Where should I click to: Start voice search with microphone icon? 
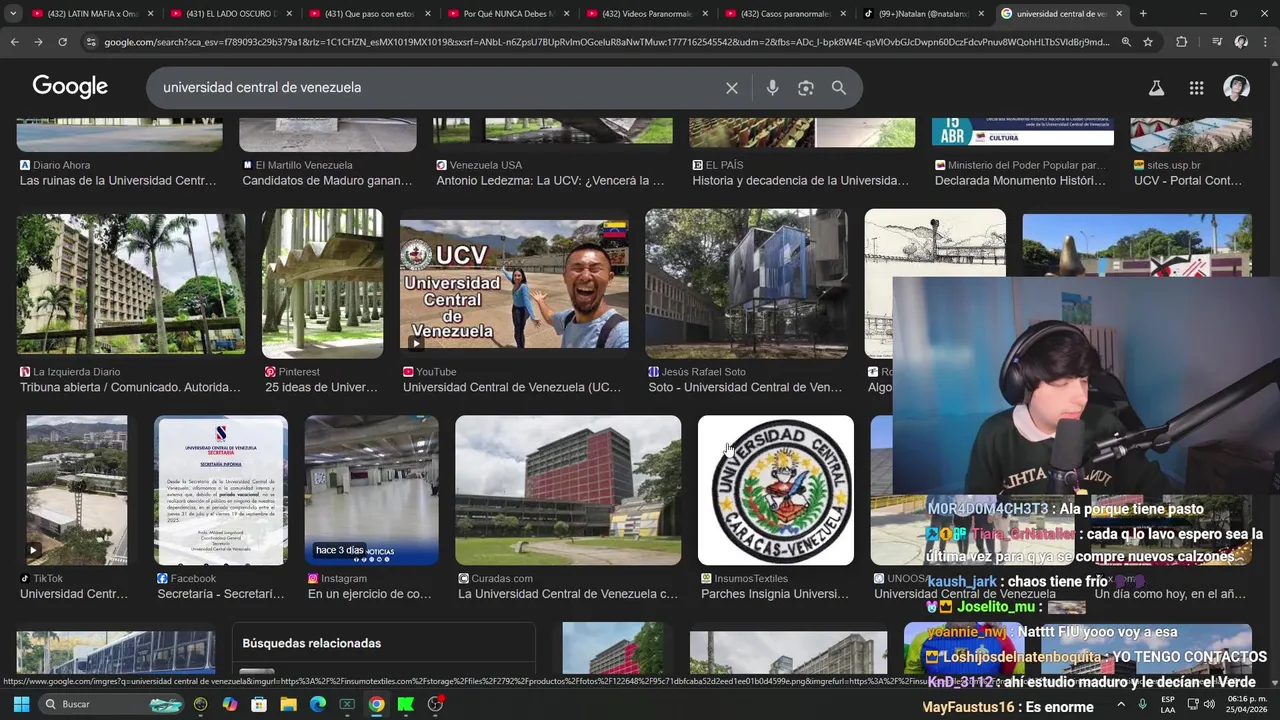[772, 88]
